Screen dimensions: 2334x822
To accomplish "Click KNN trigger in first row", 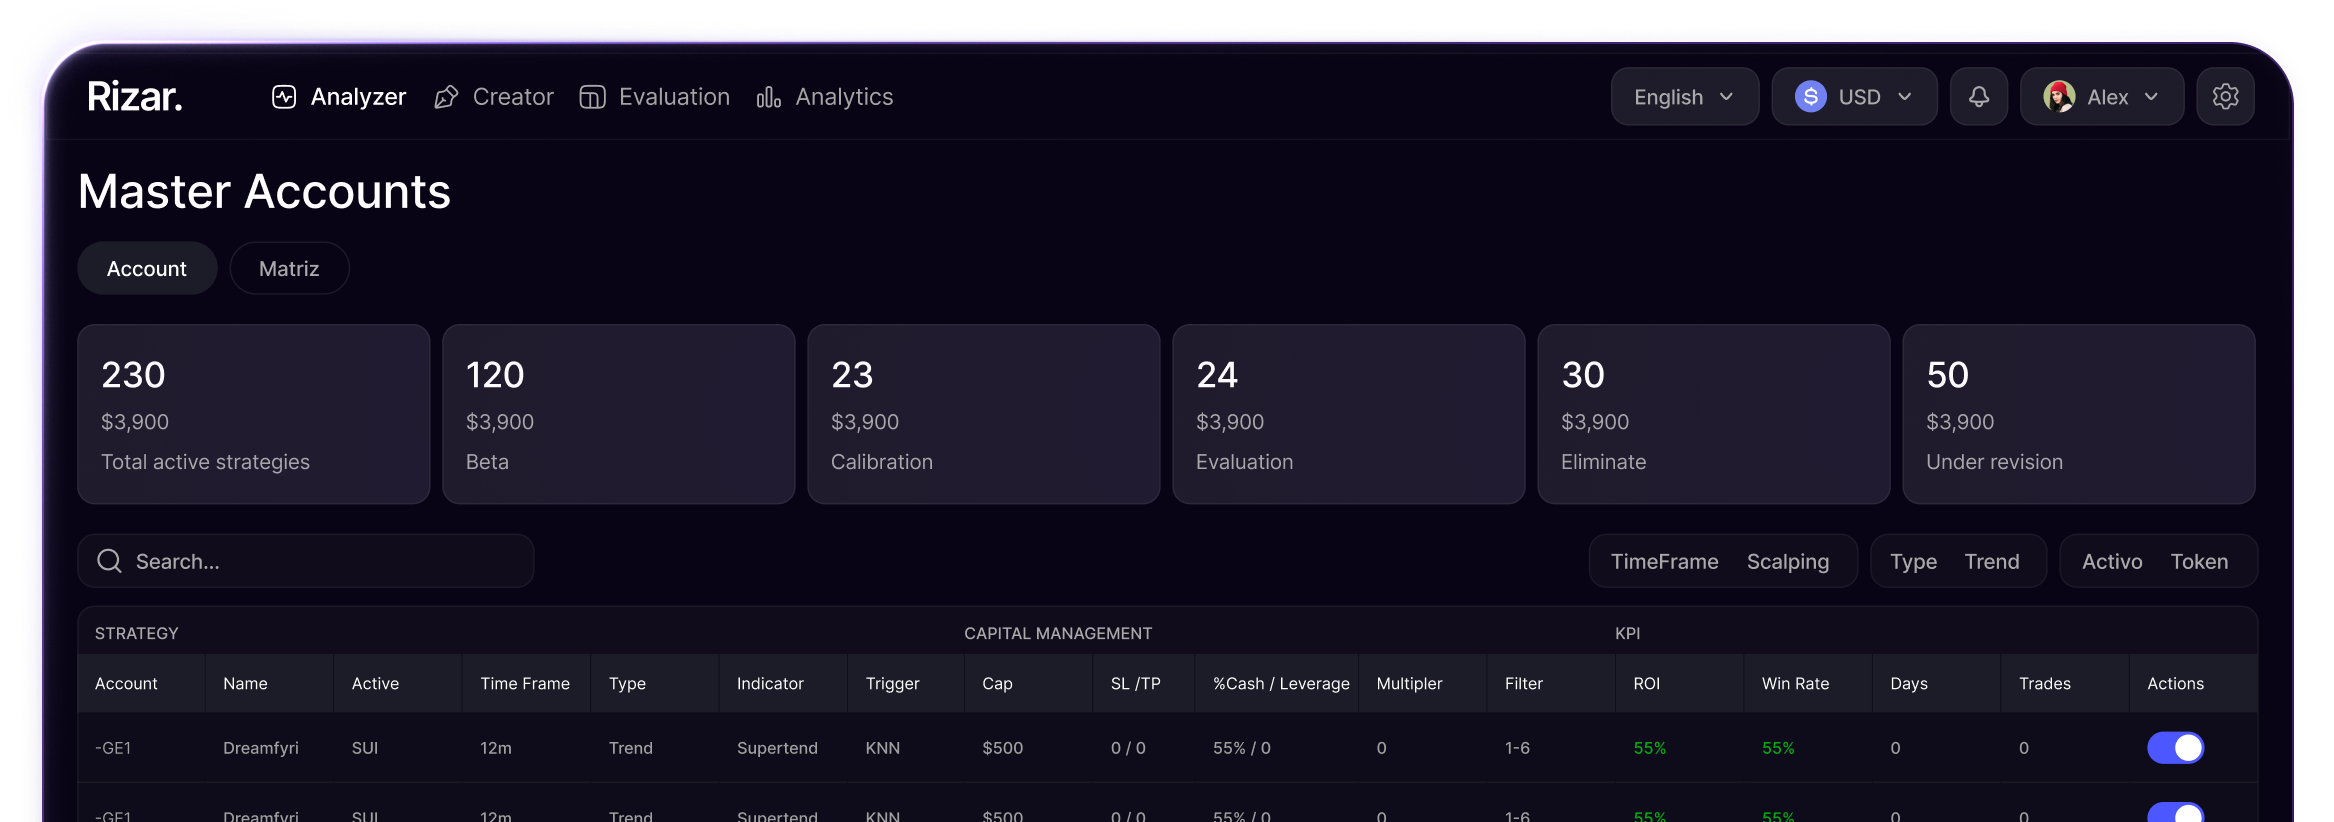I will click(x=882, y=748).
